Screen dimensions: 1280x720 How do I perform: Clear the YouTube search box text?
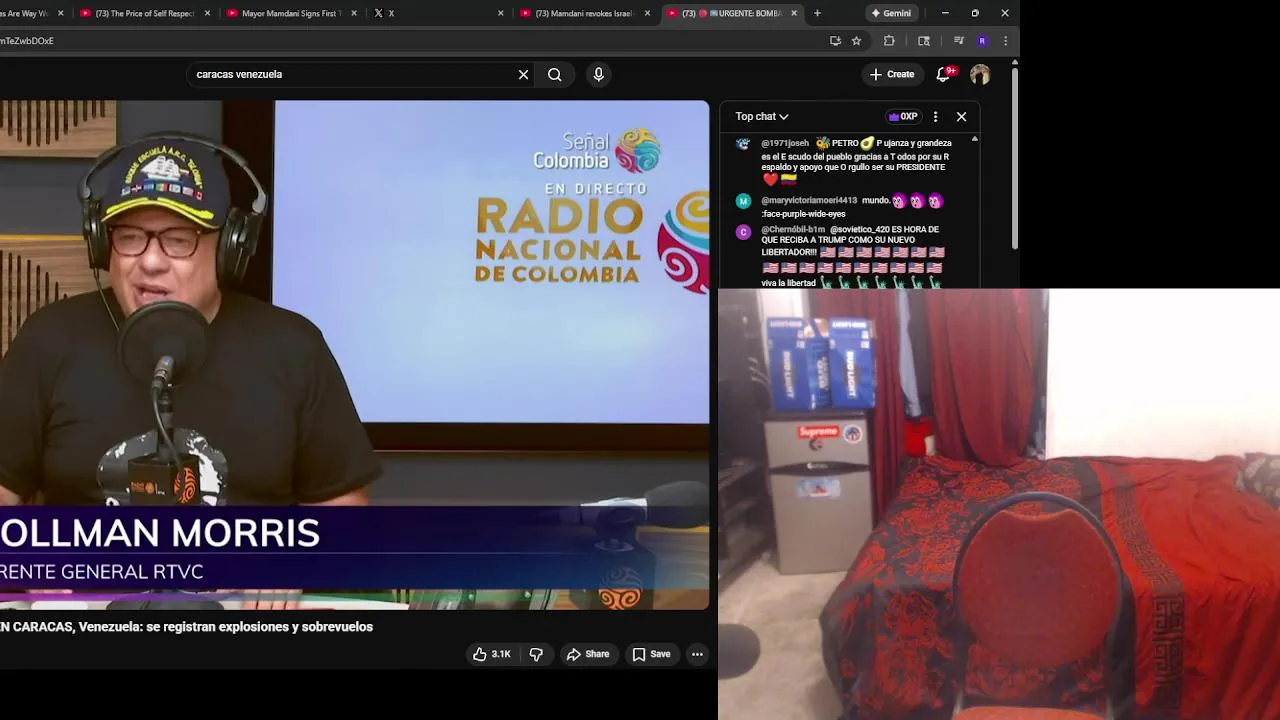coord(523,74)
